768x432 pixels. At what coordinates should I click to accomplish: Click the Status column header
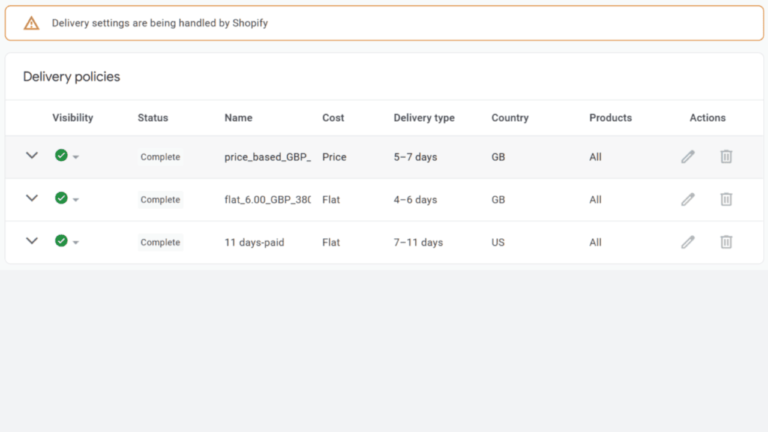153,118
